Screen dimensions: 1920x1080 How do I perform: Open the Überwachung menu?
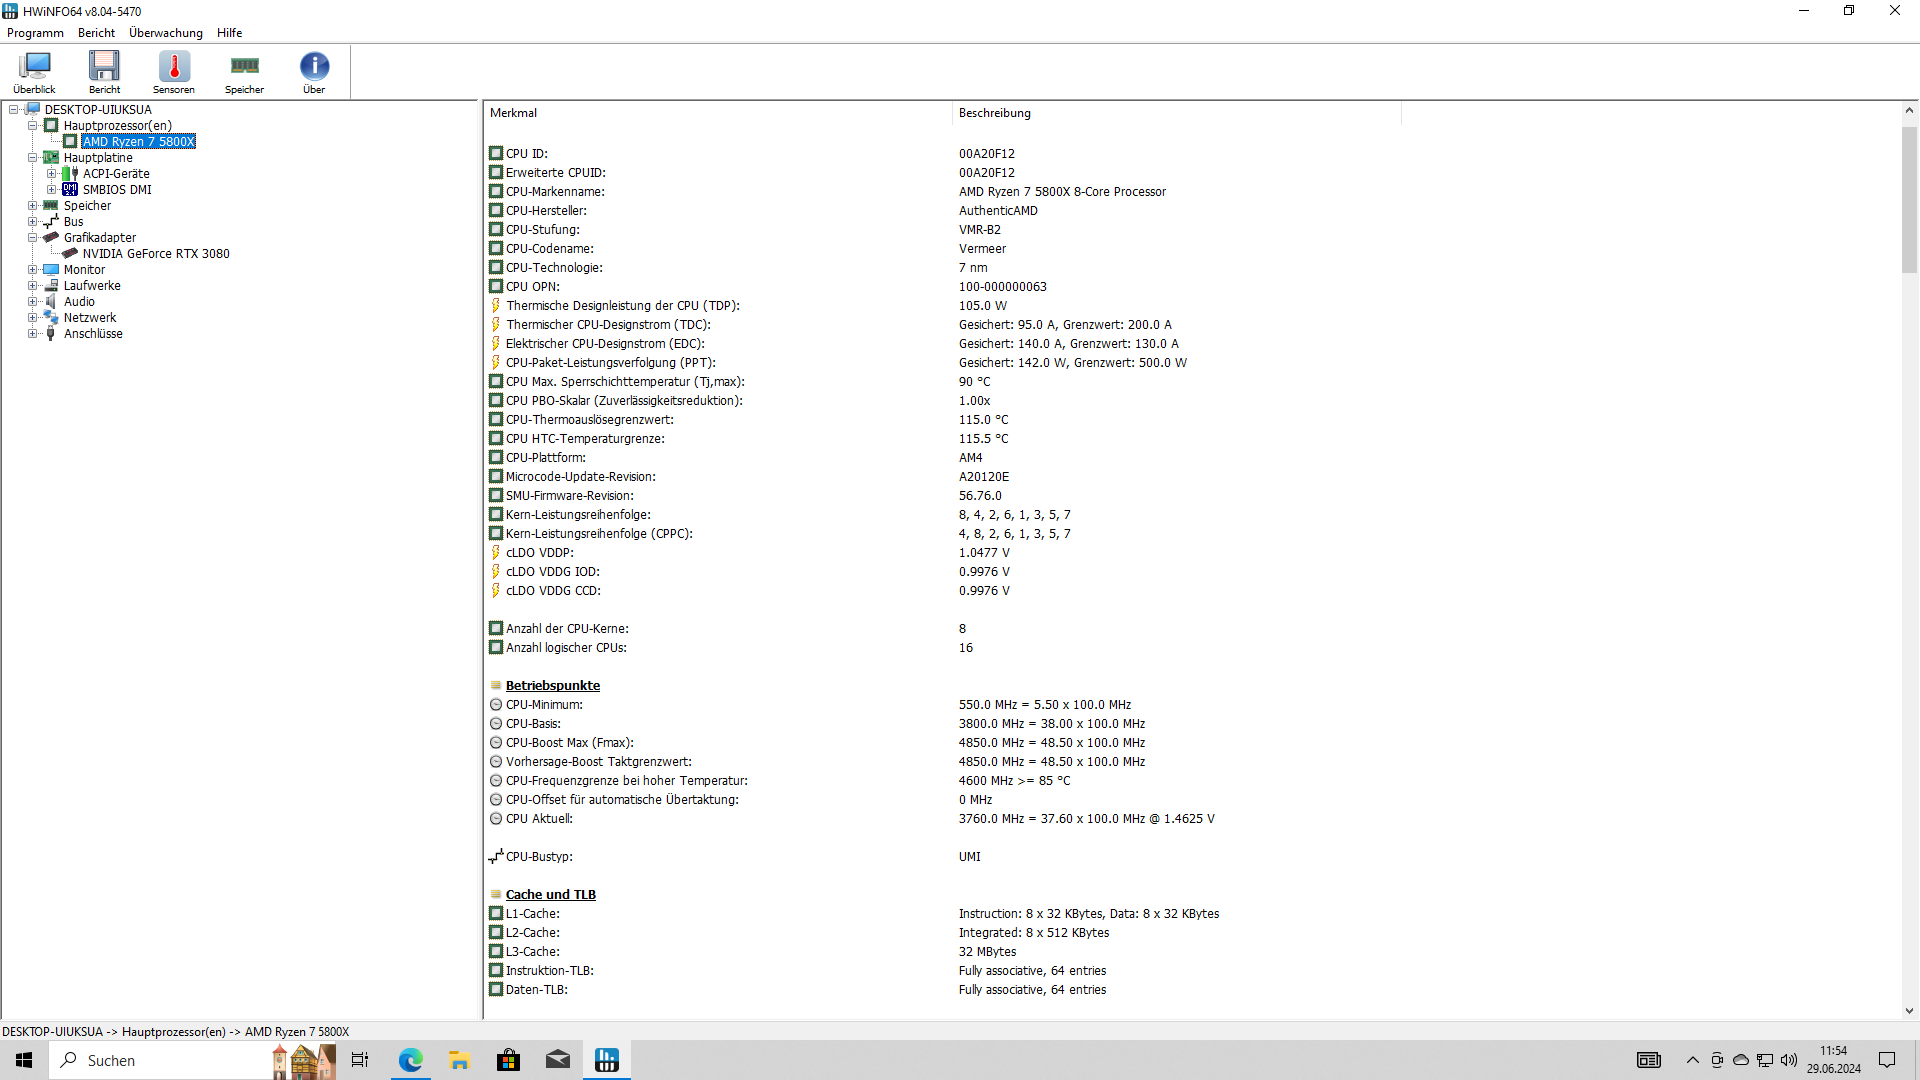pos(166,33)
